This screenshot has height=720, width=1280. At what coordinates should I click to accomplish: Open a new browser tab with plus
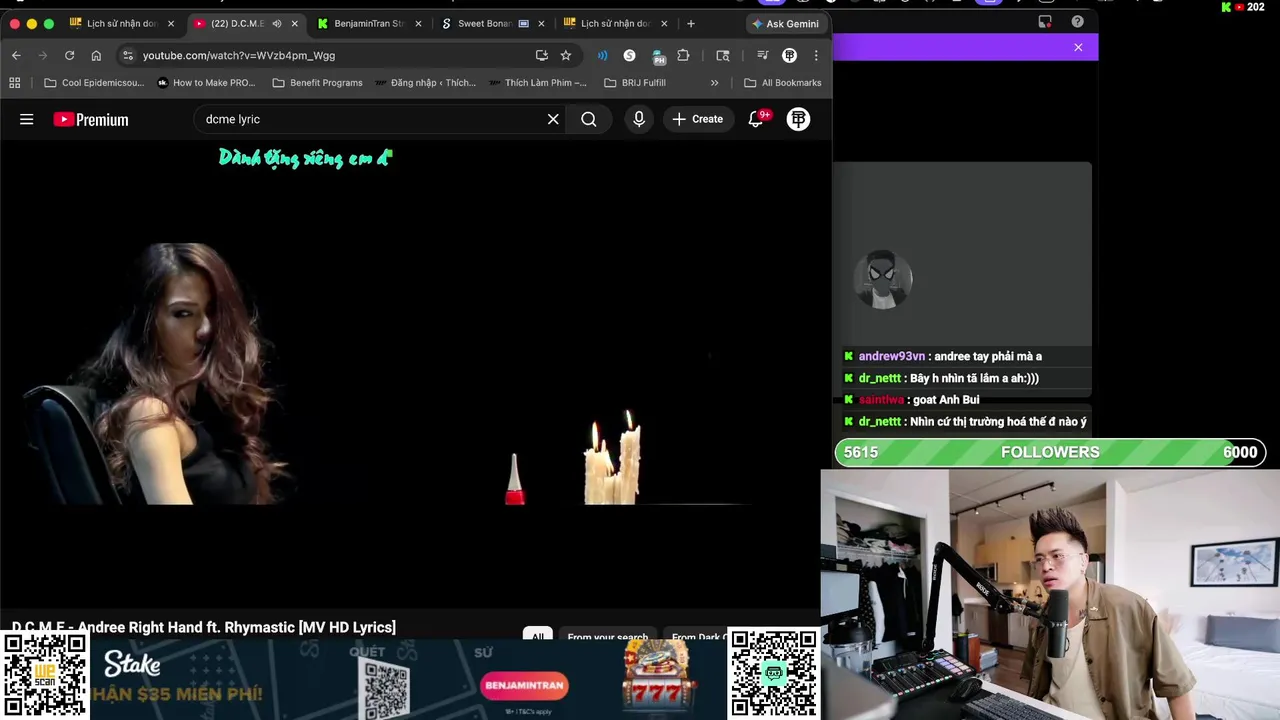[x=690, y=23]
